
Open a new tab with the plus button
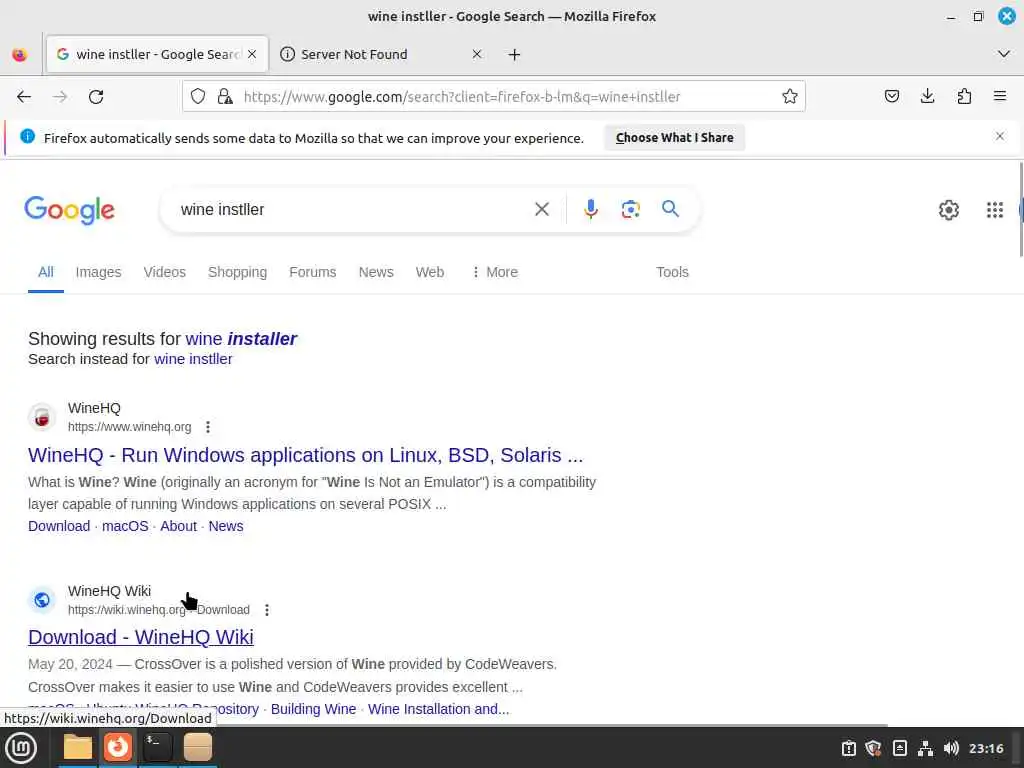(x=515, y=54)
